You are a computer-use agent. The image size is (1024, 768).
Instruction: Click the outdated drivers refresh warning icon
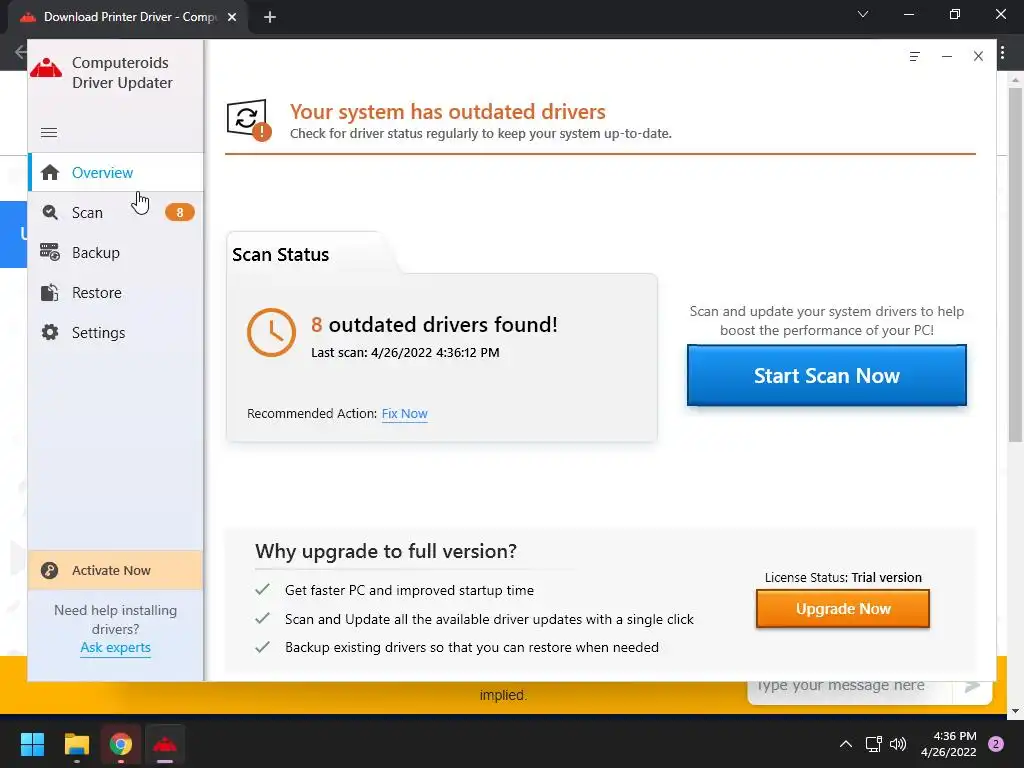(x=249, y=120)
